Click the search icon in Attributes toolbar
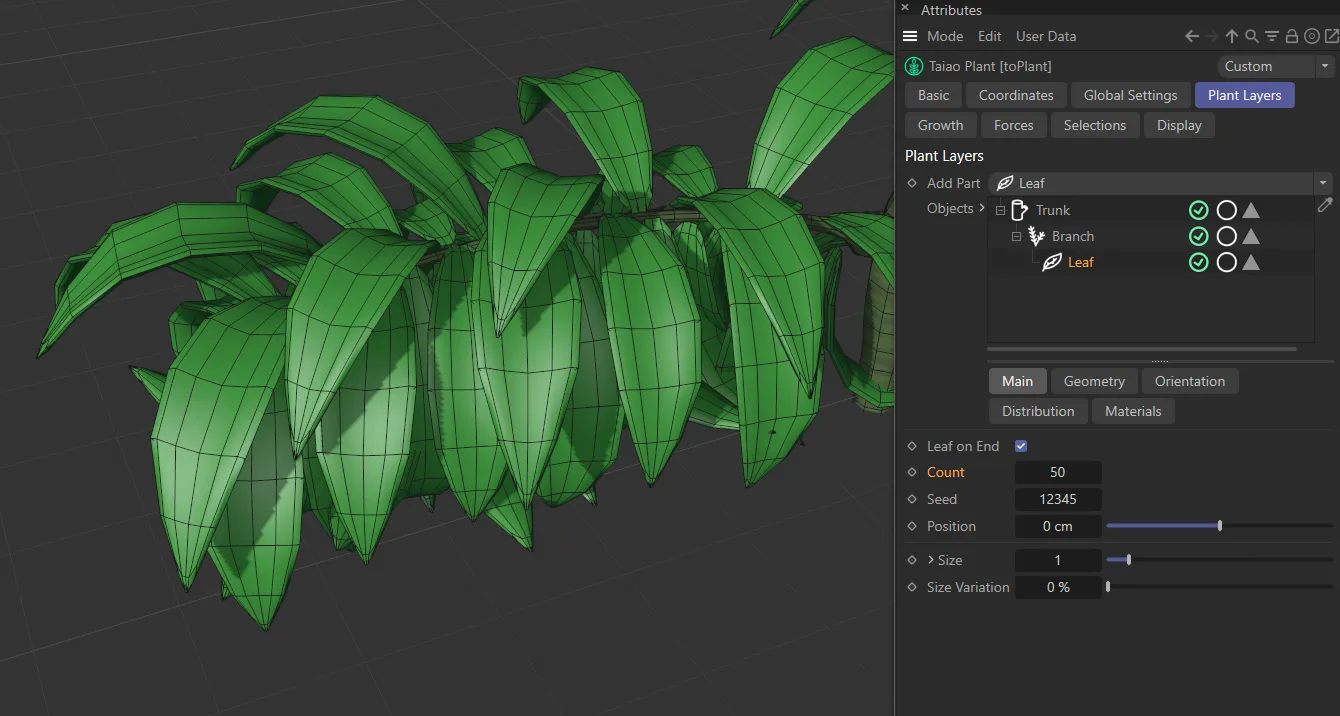This screenshot has height=716, width=1340. tap(1252, 36)
